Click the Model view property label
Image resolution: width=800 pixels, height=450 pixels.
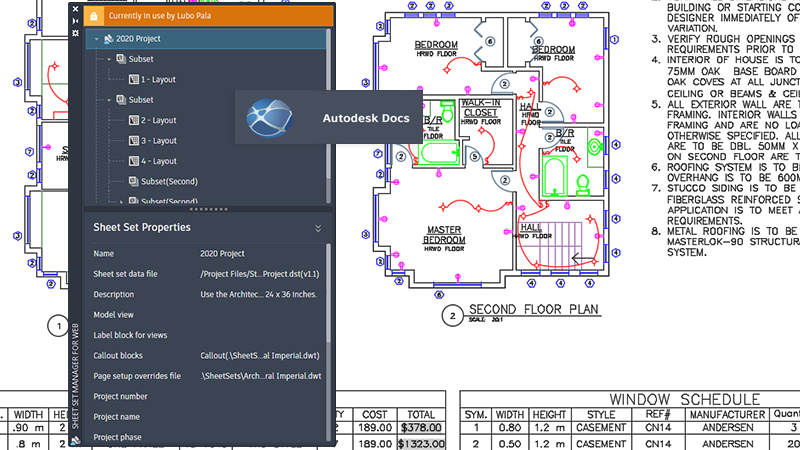(x=113, y=315)
